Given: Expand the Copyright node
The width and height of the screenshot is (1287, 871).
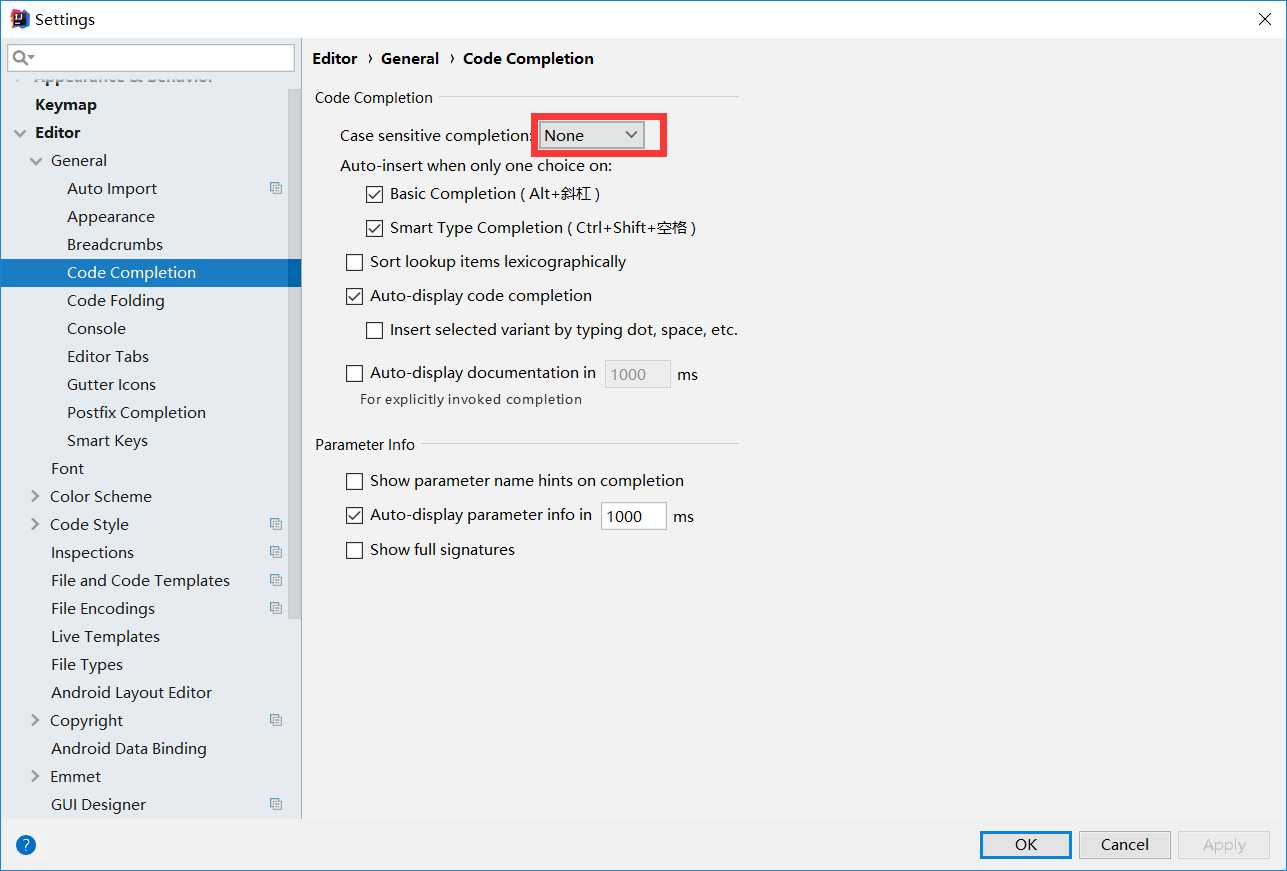Looking at the screenshot, I should (x=36, y=720).
